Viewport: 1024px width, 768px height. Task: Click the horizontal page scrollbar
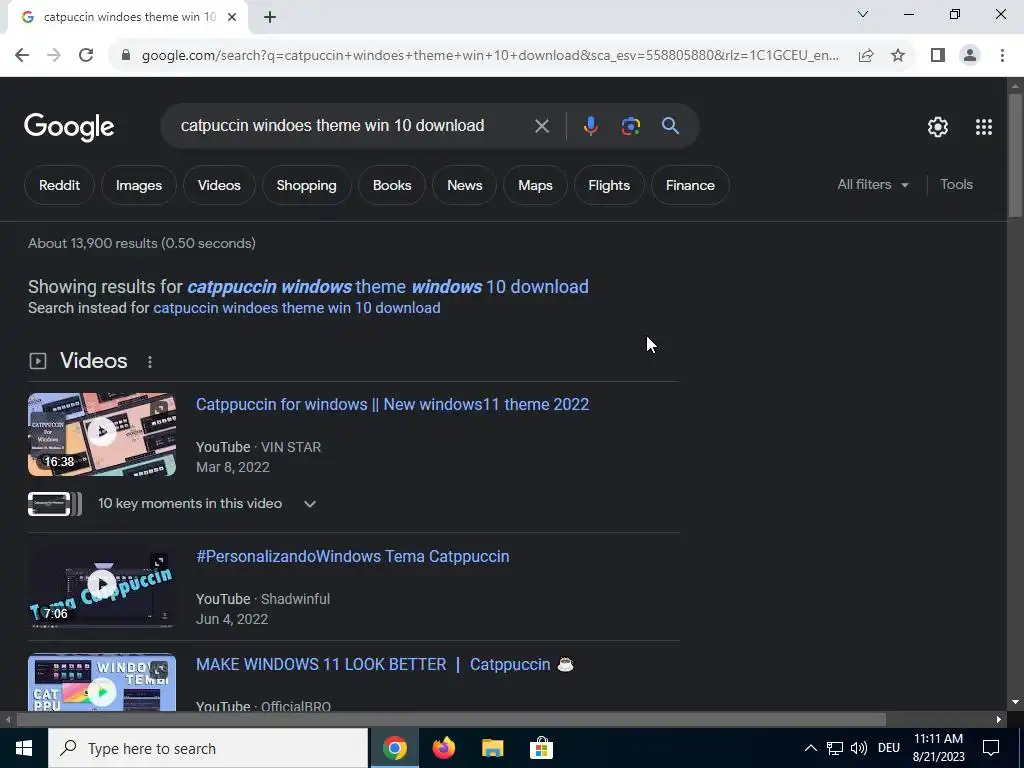[x=451, y=720]
